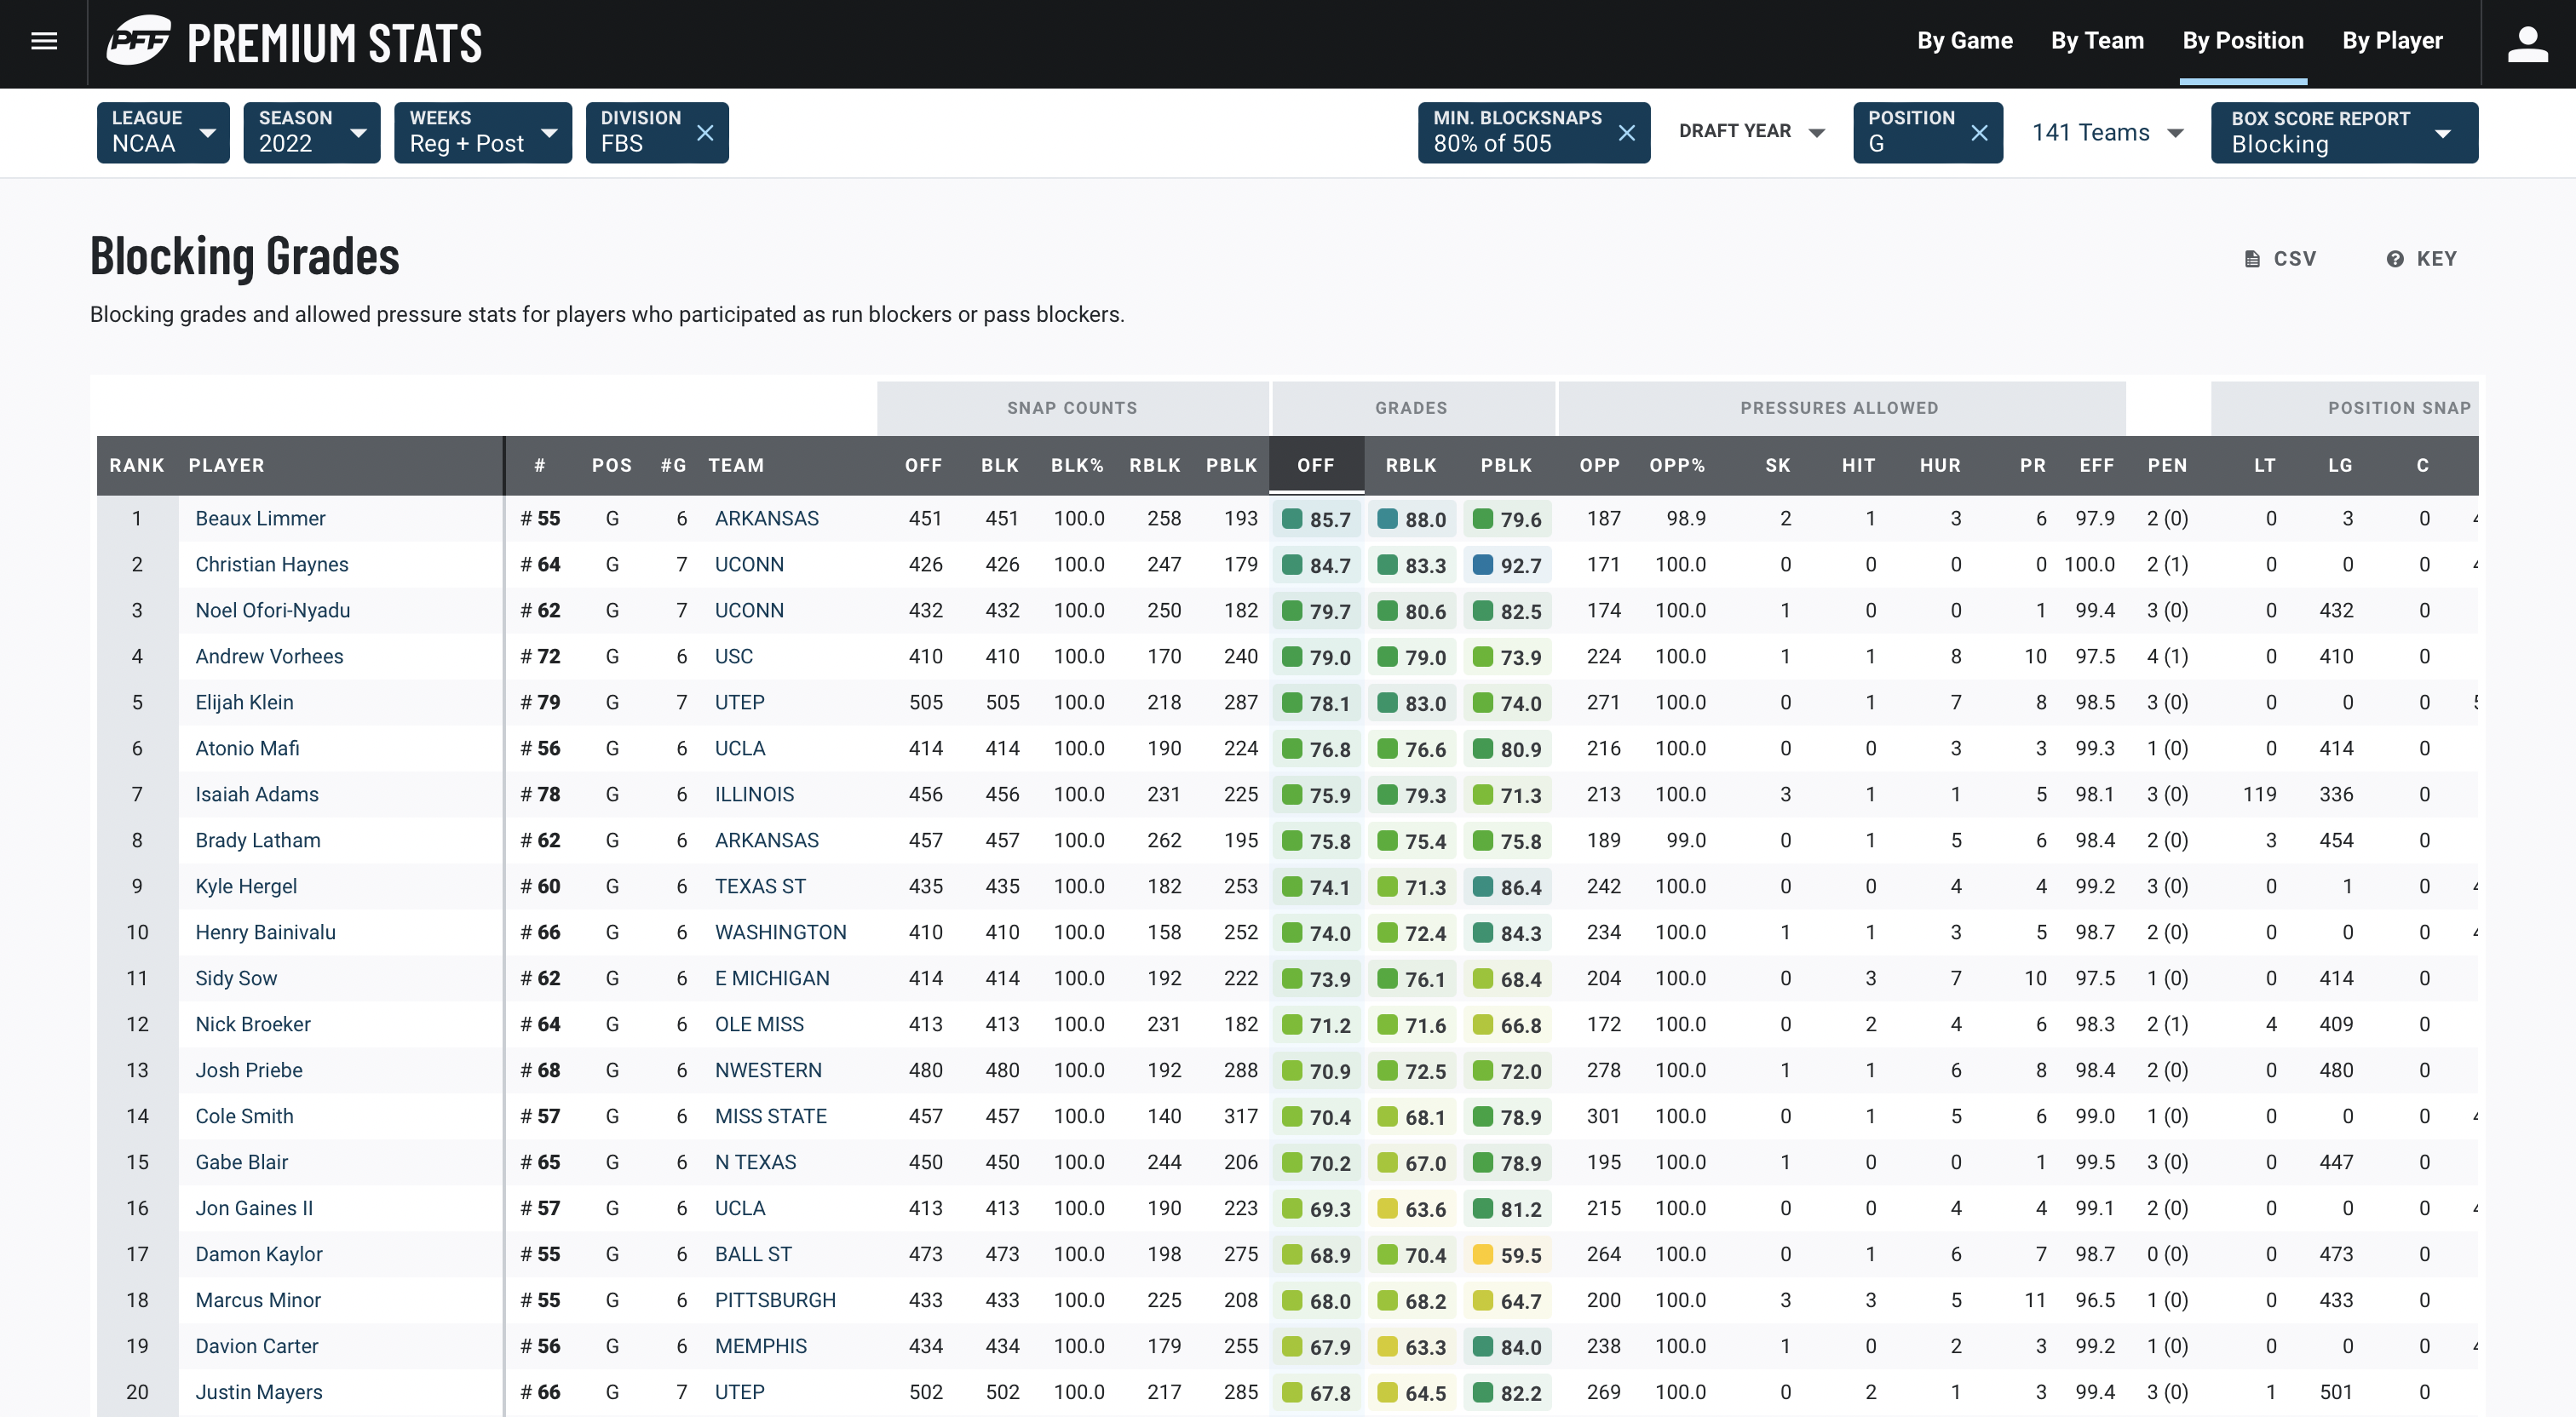Open the Season 2022 dropdown
2576x1417 pixels.
pos(312,132)
